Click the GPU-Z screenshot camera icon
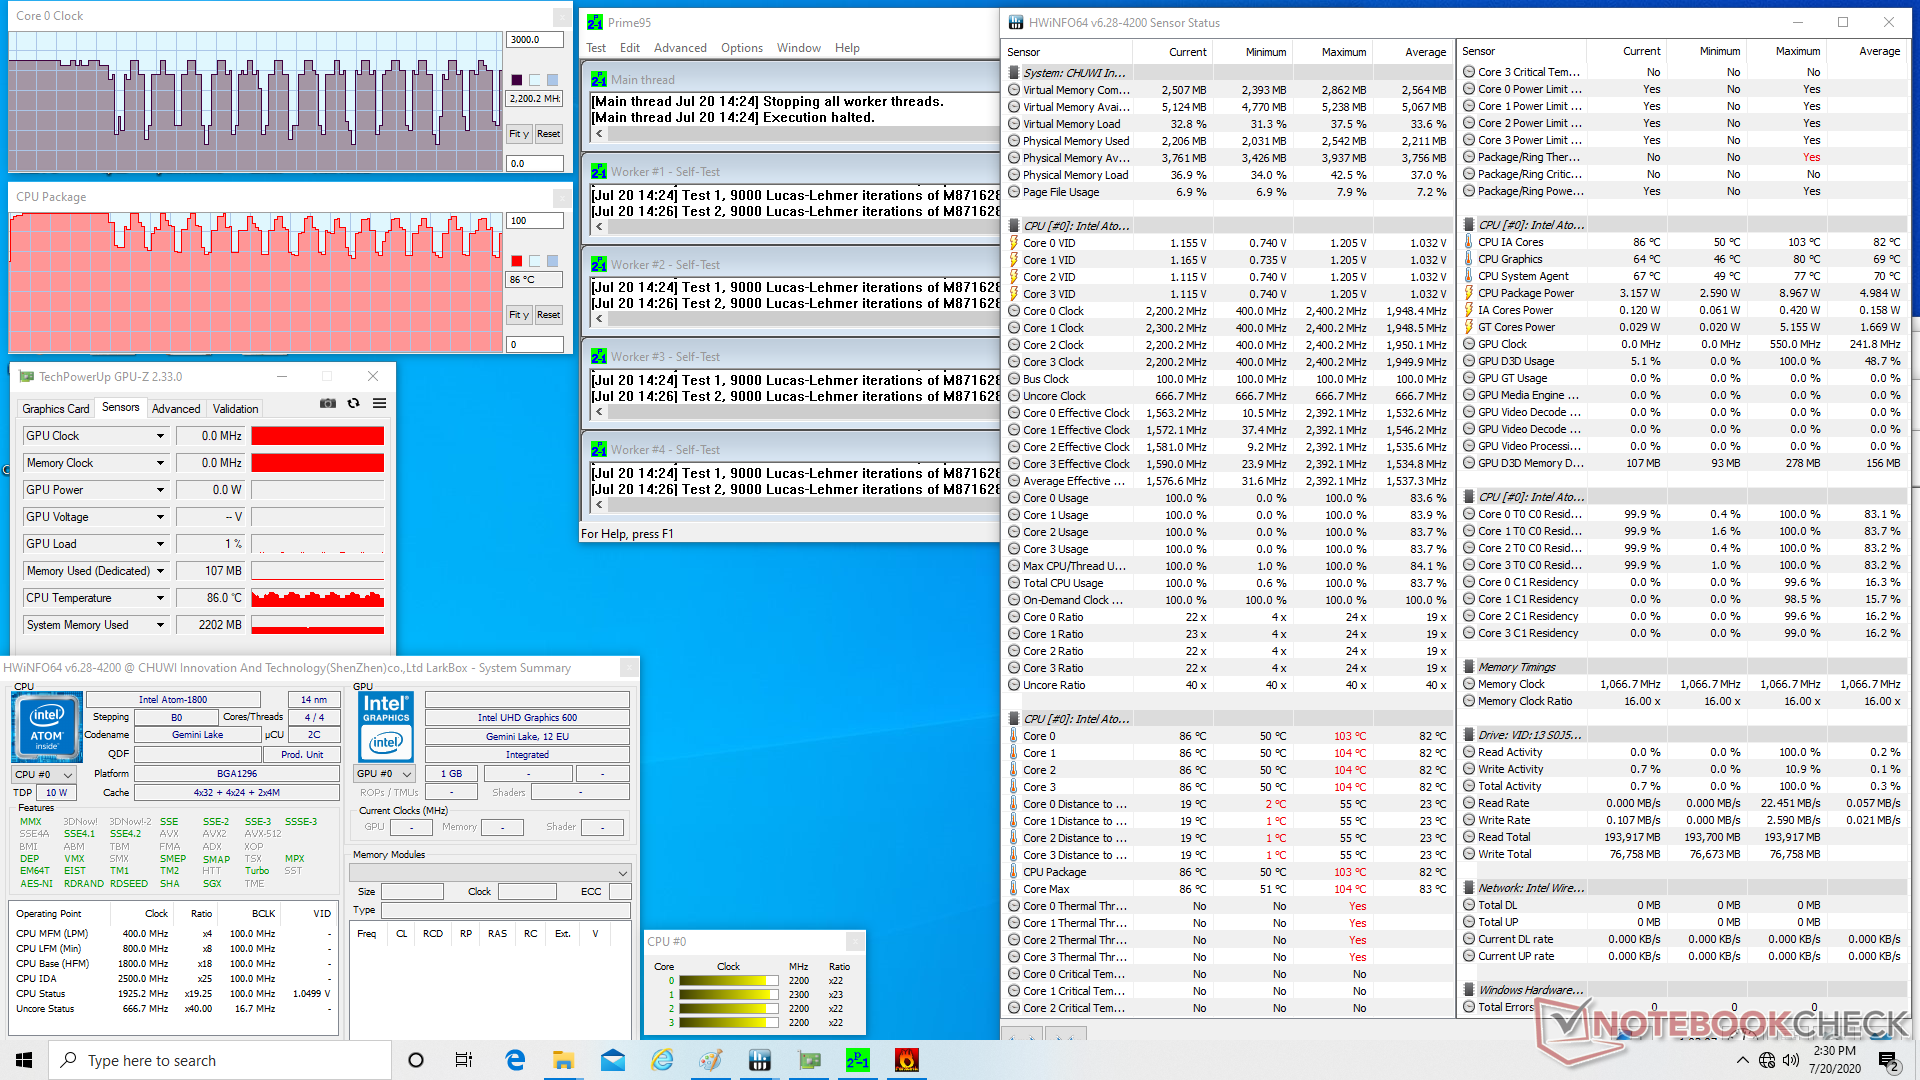This screenshot has width=1920, height=1080. 327,403
